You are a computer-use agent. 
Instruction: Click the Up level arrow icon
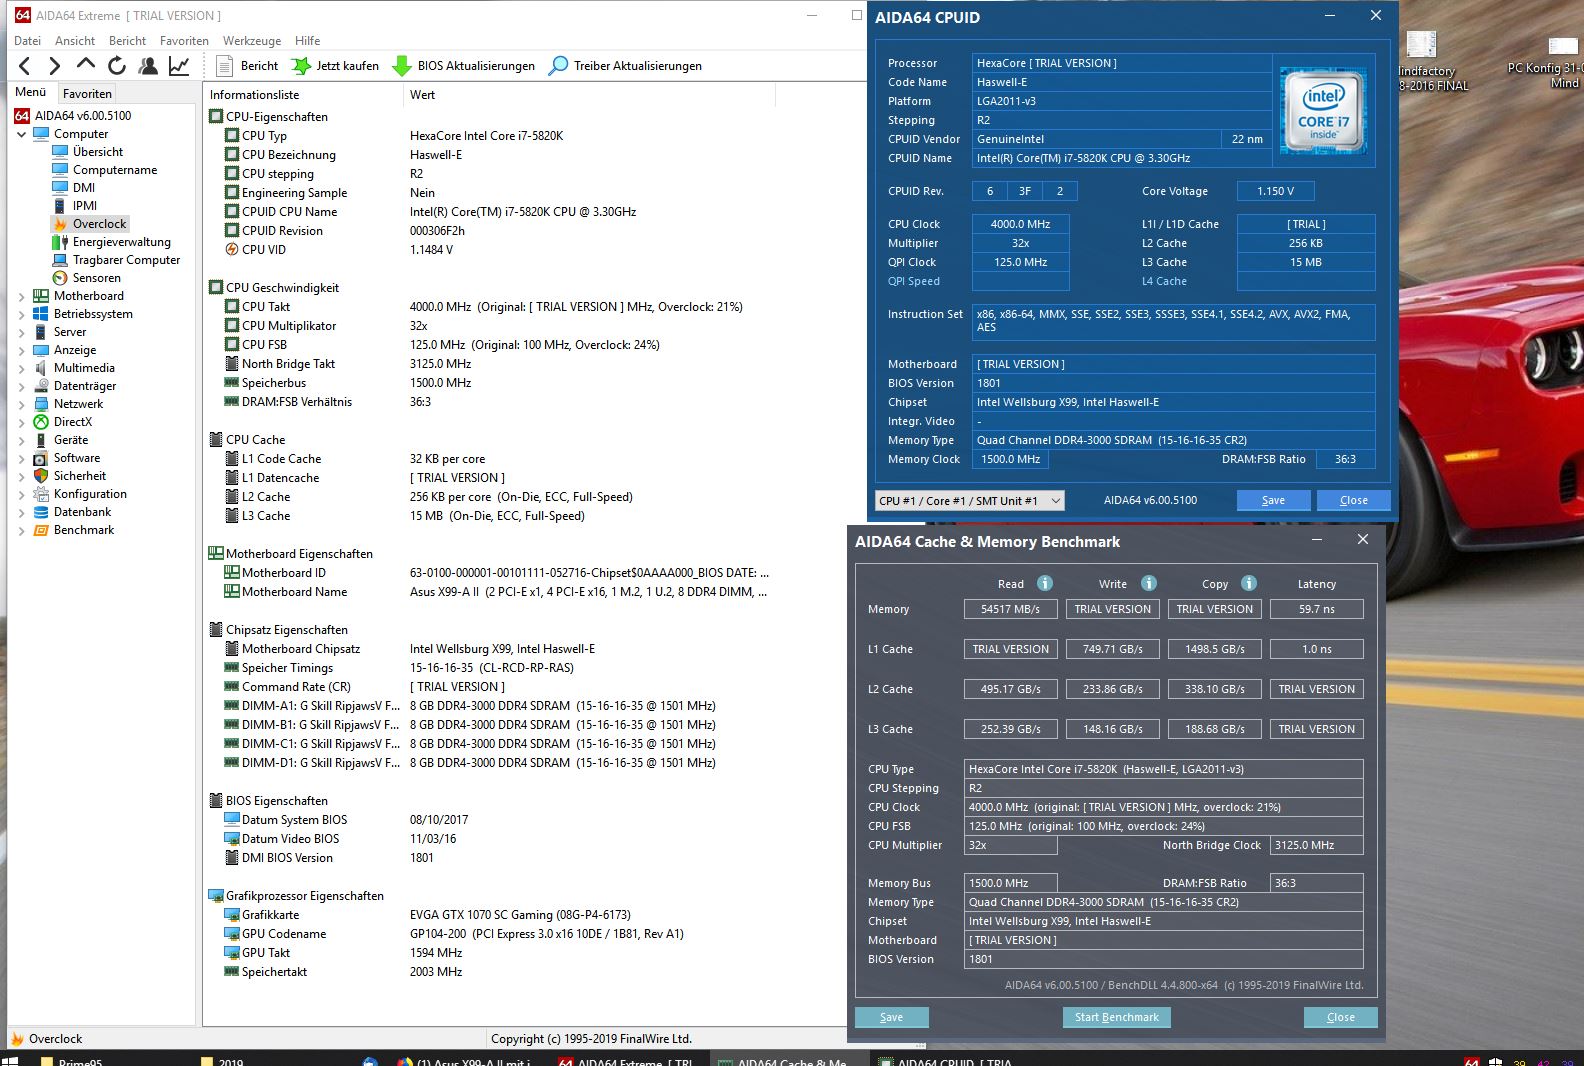[86, 65]
